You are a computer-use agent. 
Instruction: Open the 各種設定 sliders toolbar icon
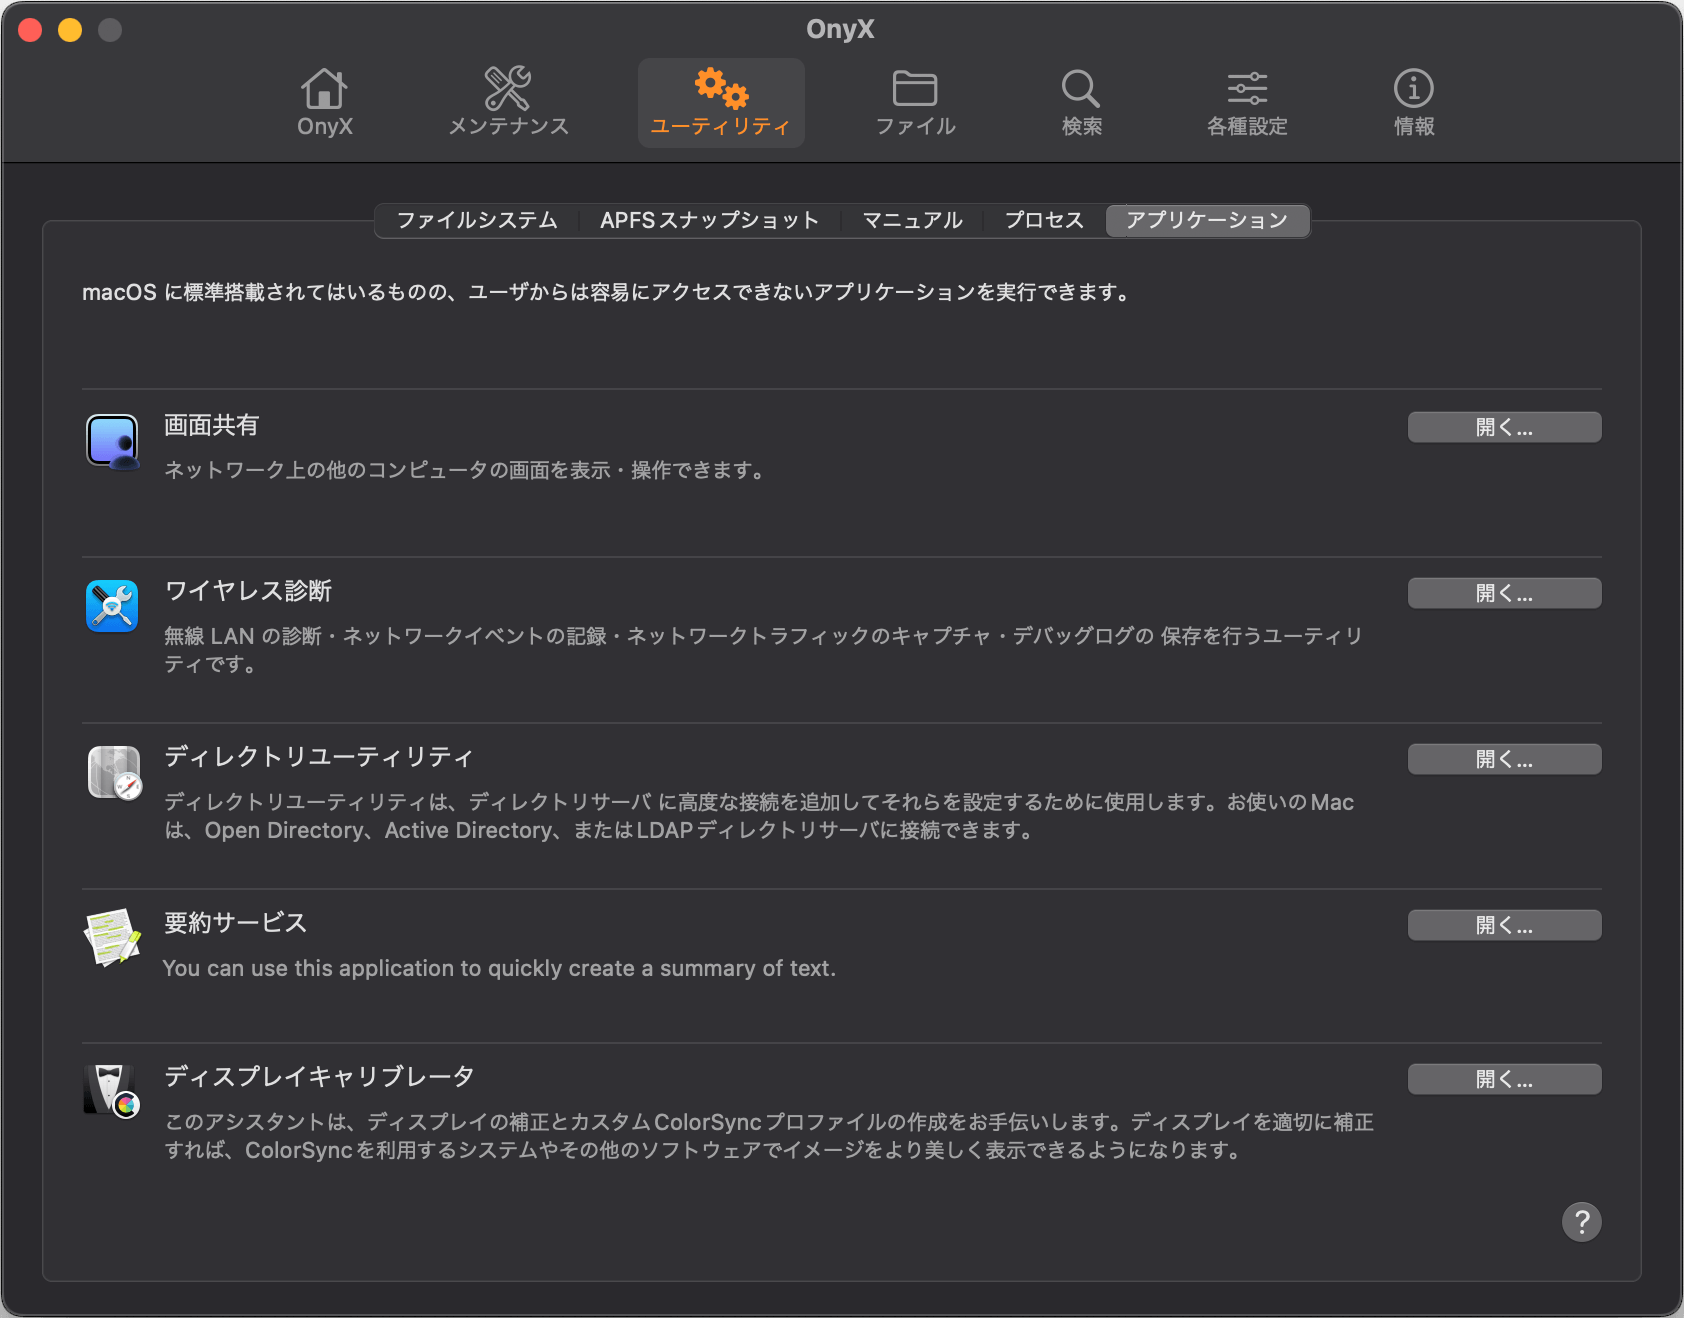tap(1247, 103)
